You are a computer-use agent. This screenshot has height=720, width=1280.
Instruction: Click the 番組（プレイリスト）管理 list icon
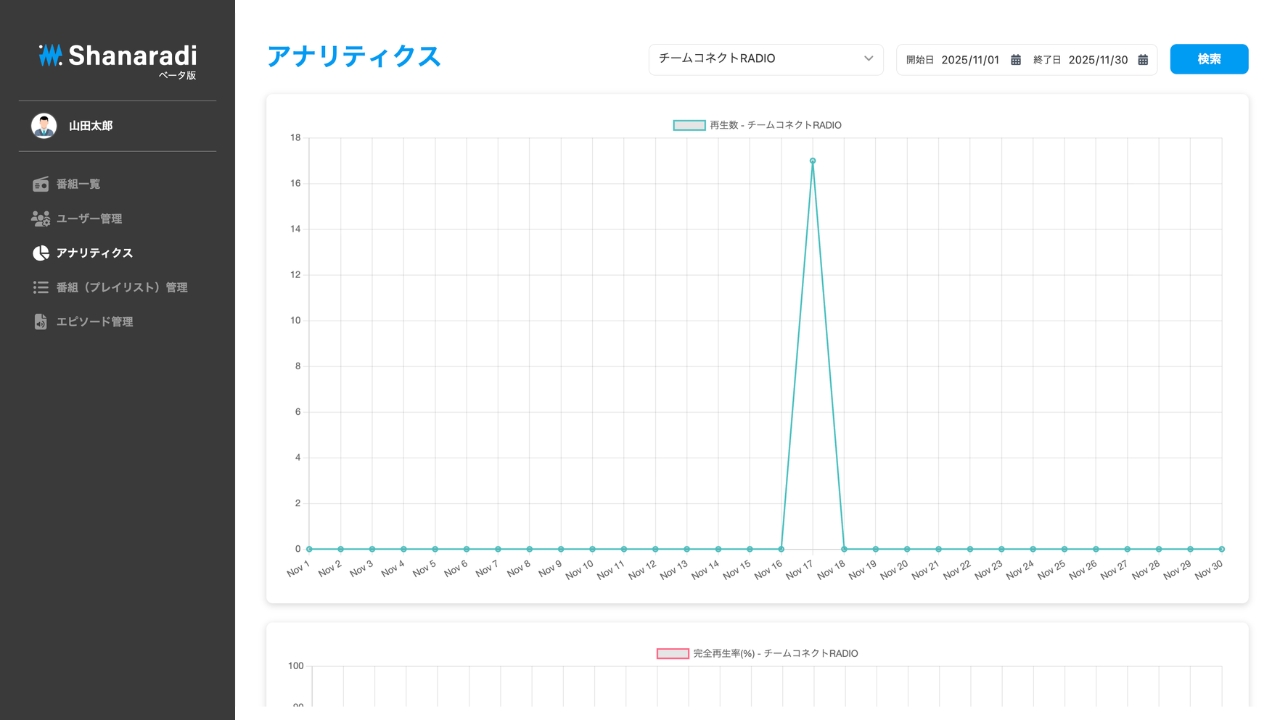click(x=40, y=287)
